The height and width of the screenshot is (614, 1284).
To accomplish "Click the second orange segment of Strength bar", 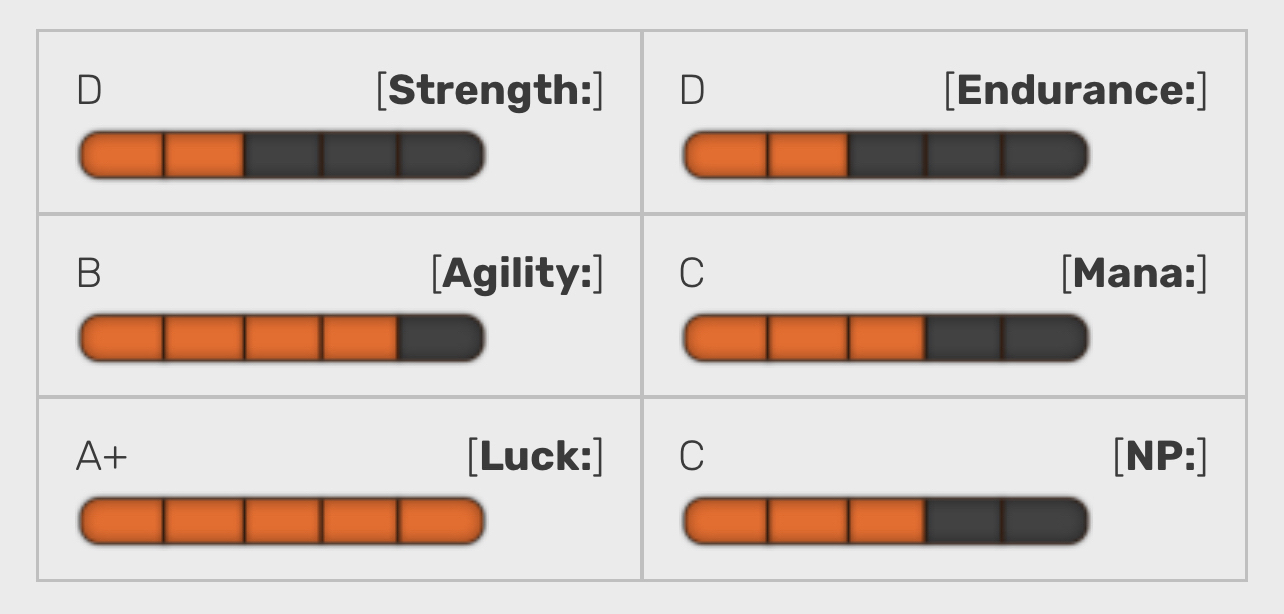I will tap(204, 155).
